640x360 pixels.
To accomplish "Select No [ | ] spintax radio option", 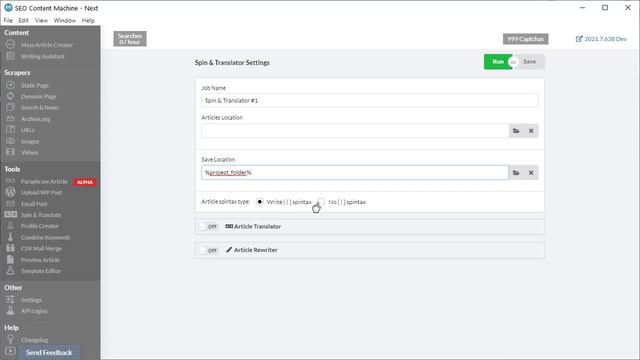I will (x=322, y=202).
